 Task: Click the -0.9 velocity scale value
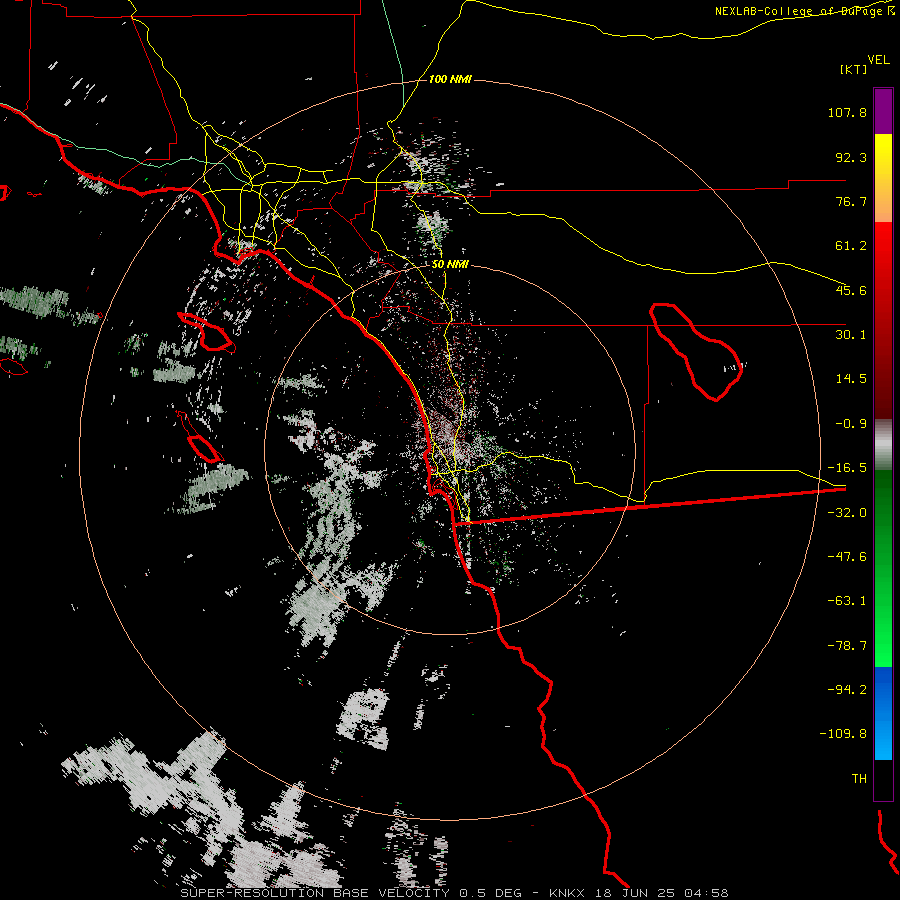851,424
